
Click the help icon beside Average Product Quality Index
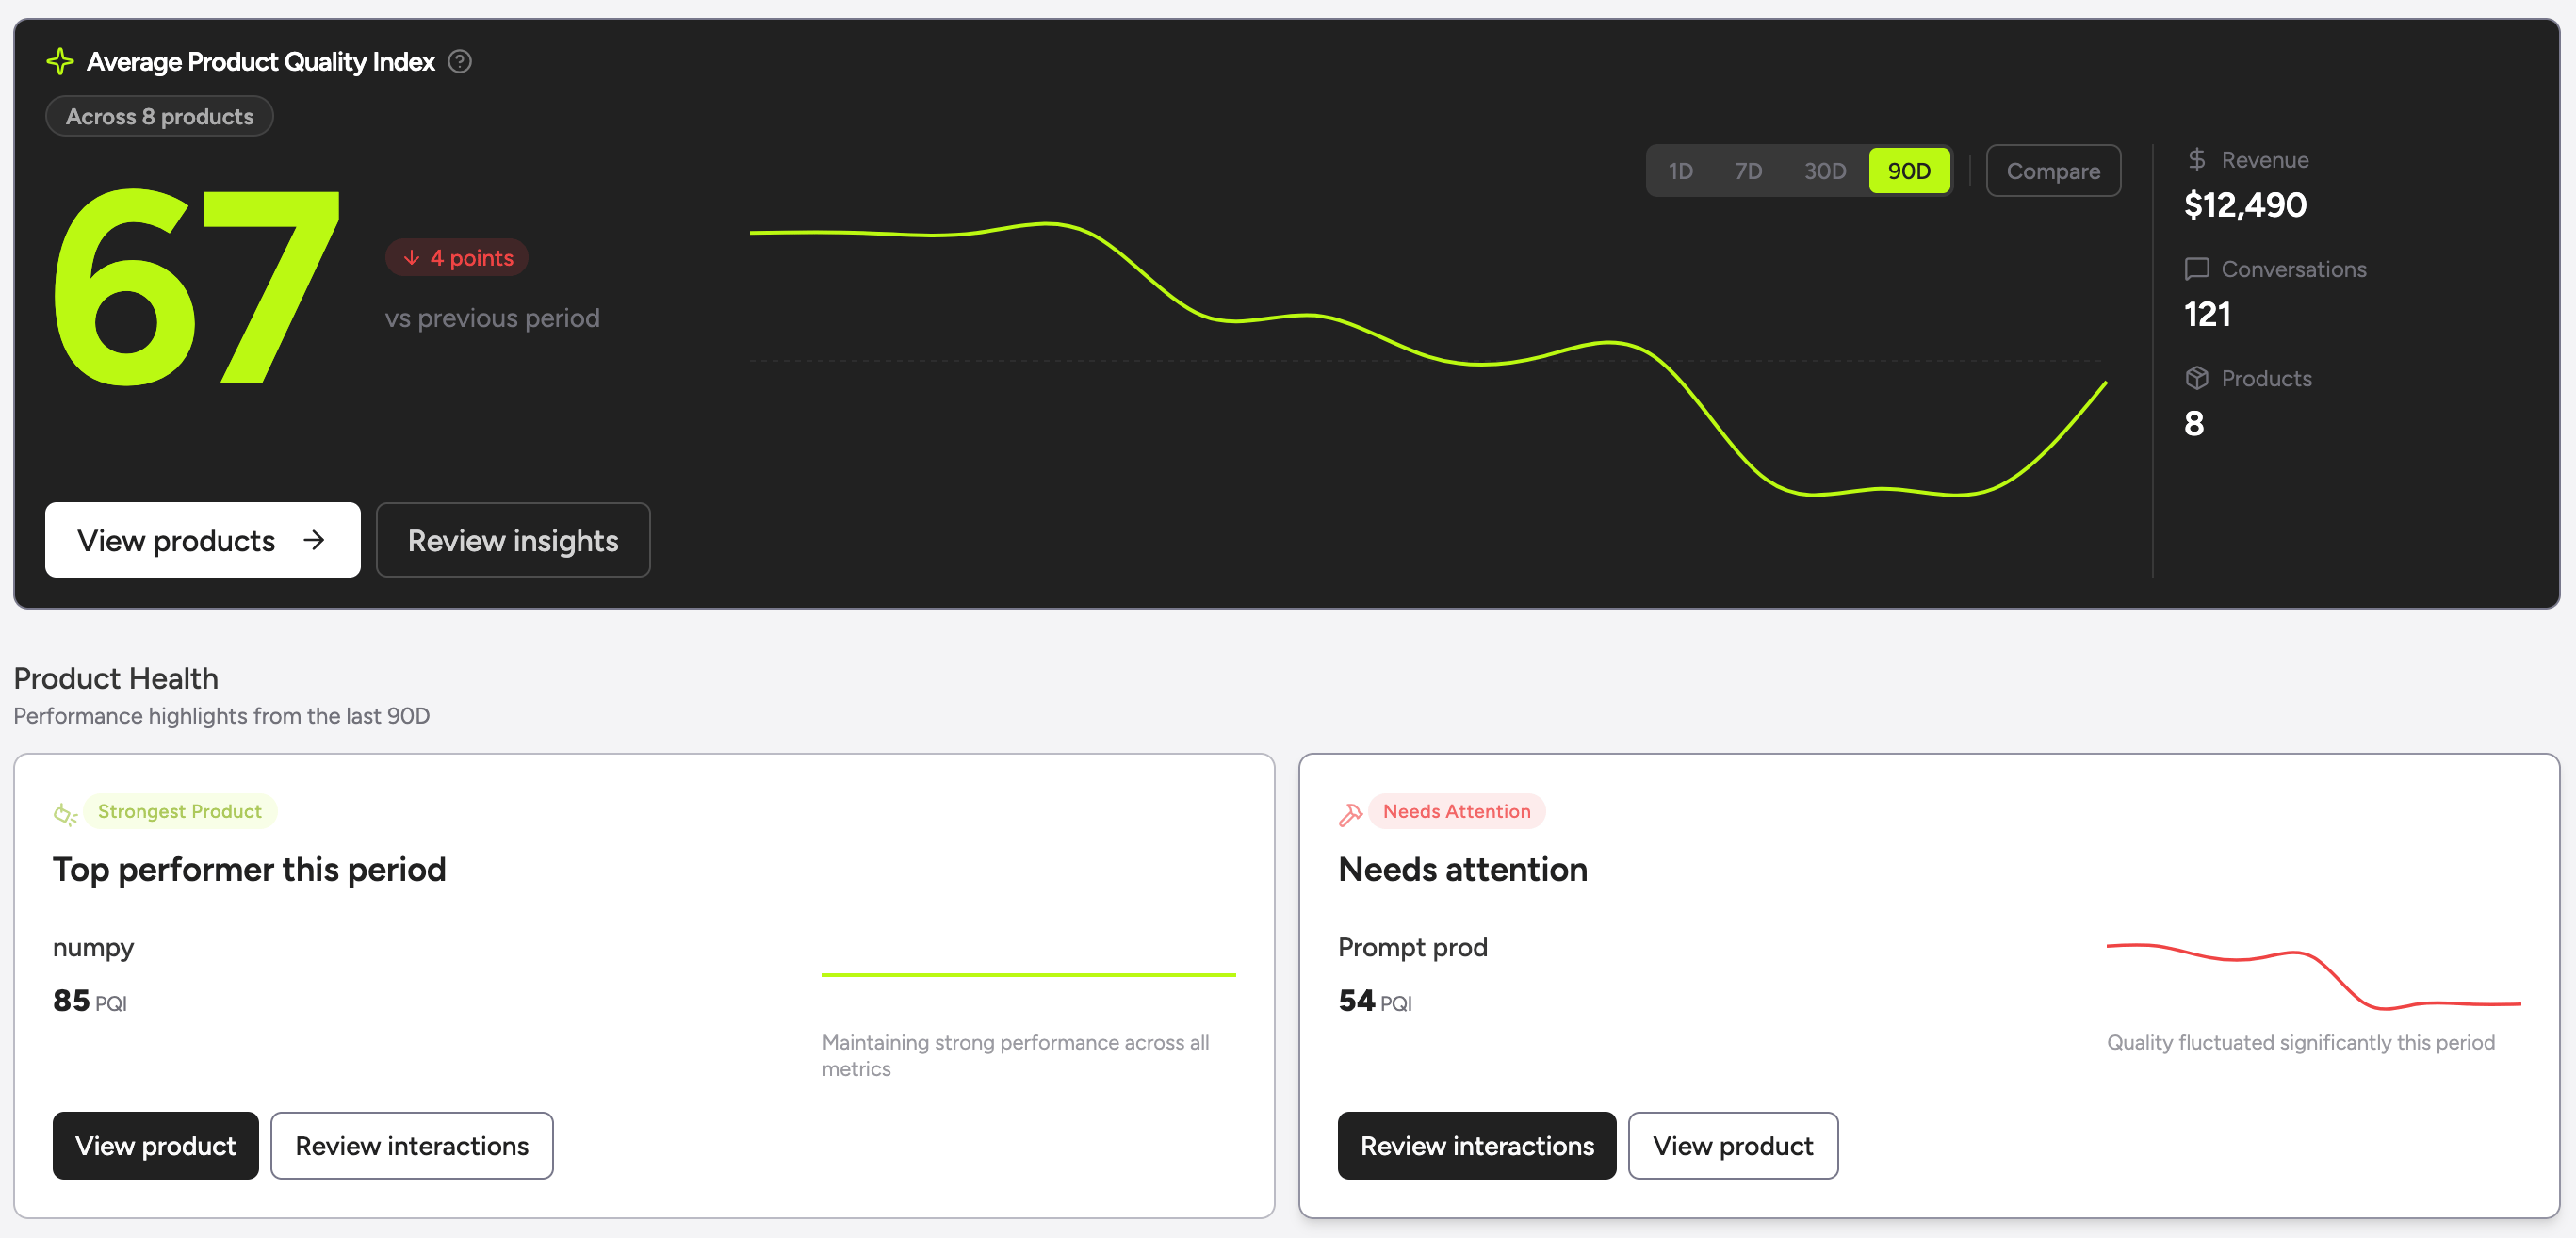[460, 62]
